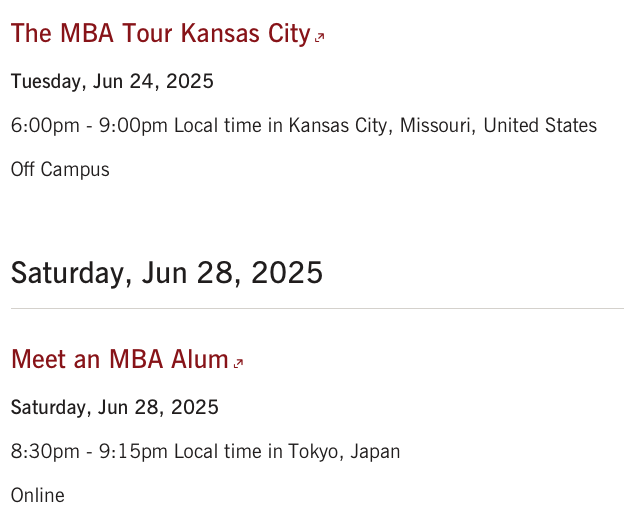Click external-link arrow icon beside MBA Alum title
Viewport: 624px width, 525px height.
pos(238,363)
